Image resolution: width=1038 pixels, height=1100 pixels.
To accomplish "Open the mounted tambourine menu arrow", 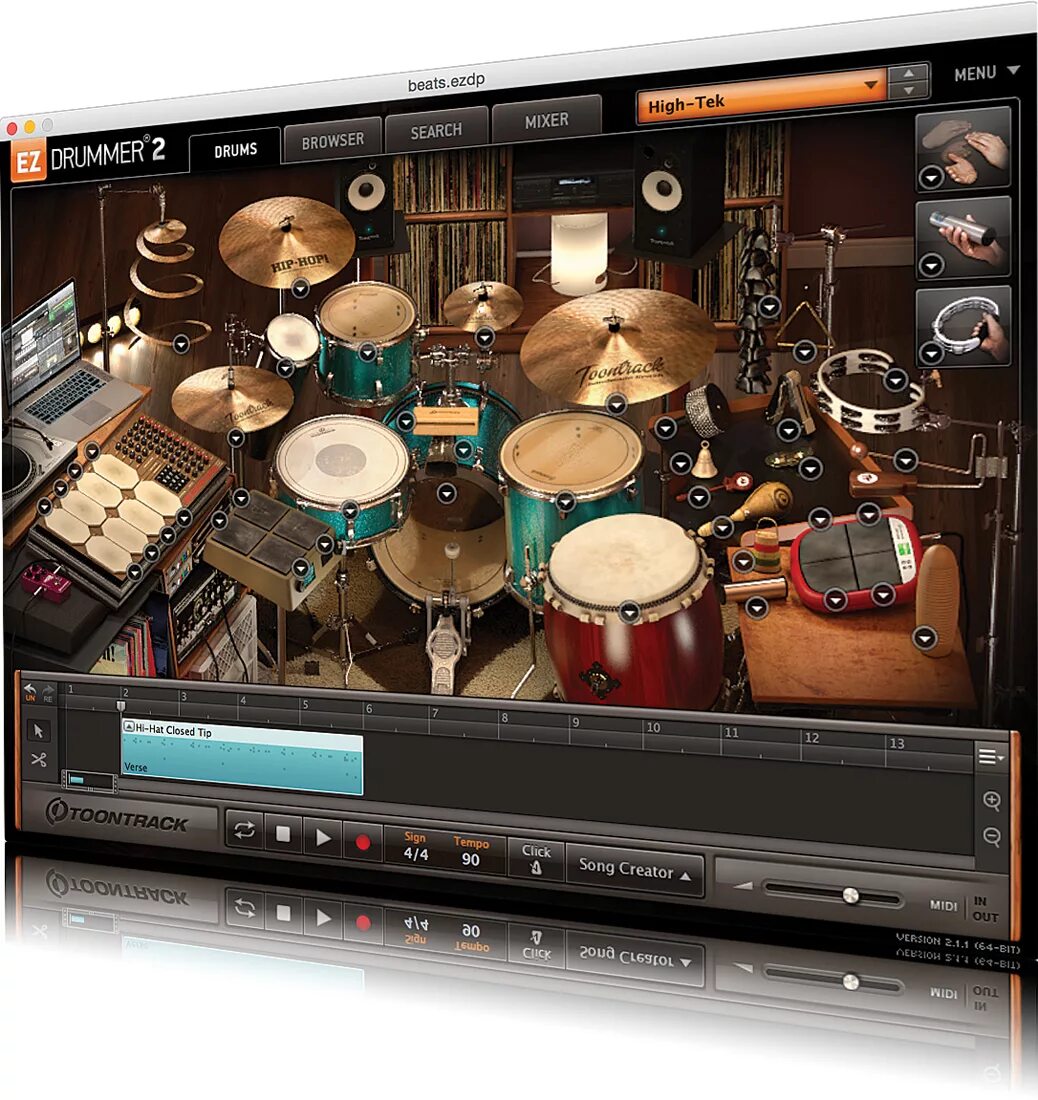I will pos(895,380).
